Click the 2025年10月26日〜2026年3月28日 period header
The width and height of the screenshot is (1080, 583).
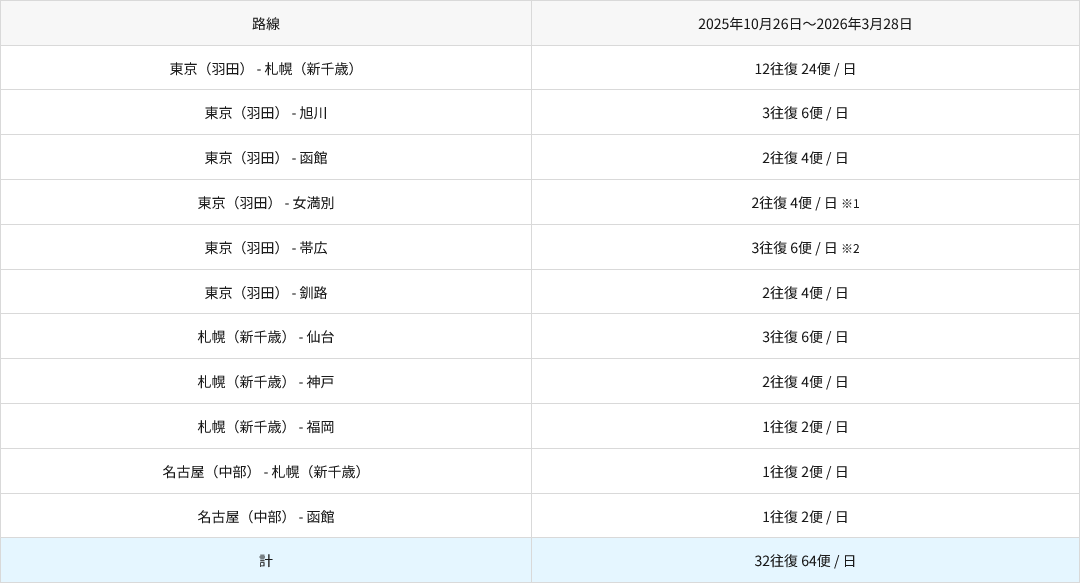805,24
